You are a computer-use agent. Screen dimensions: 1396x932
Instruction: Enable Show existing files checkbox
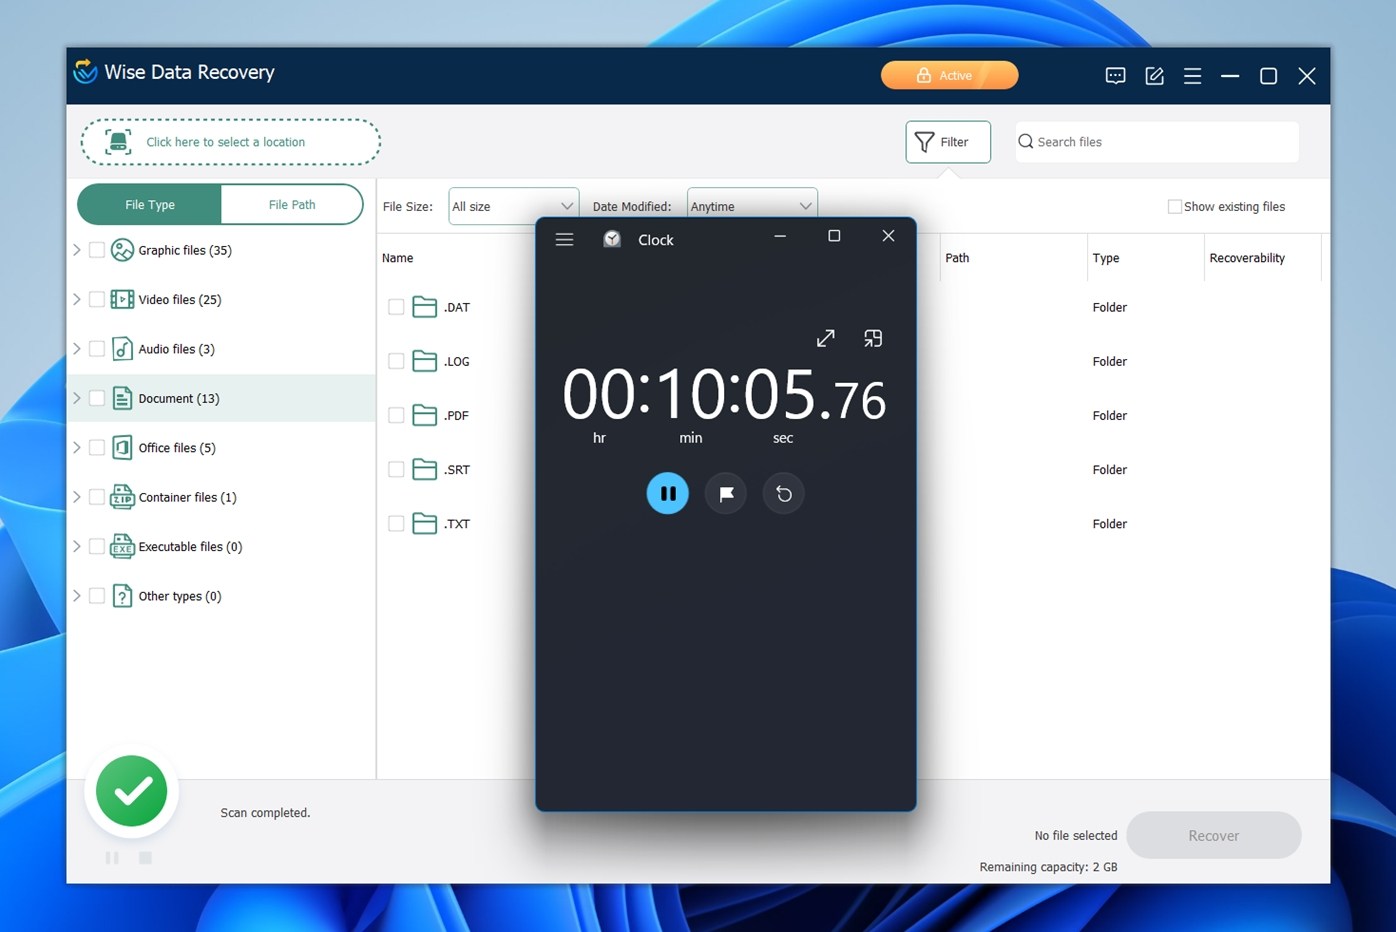pos(1175,206)
